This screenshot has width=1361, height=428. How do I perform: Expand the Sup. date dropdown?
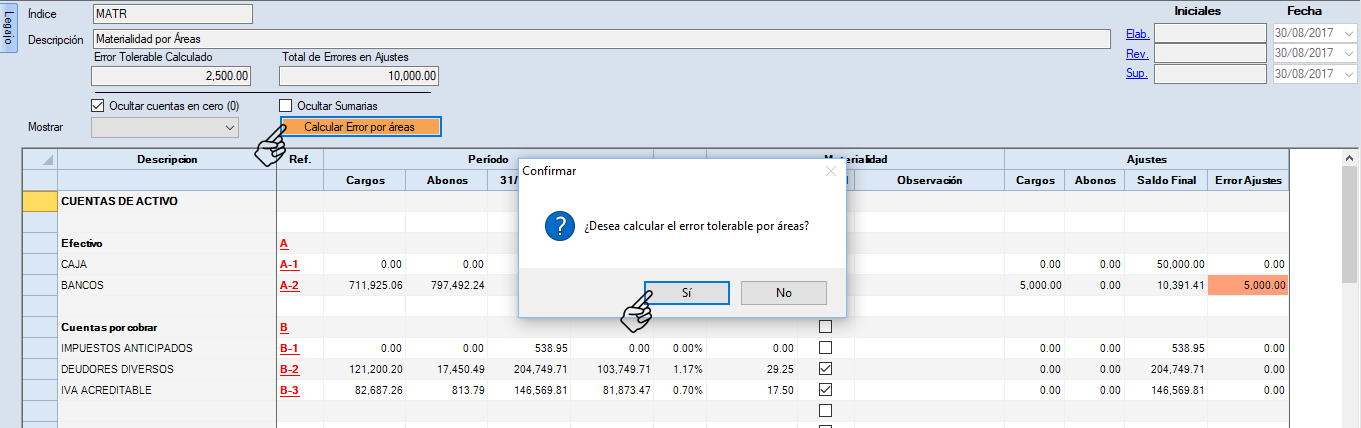click(x=1349, y=74)
